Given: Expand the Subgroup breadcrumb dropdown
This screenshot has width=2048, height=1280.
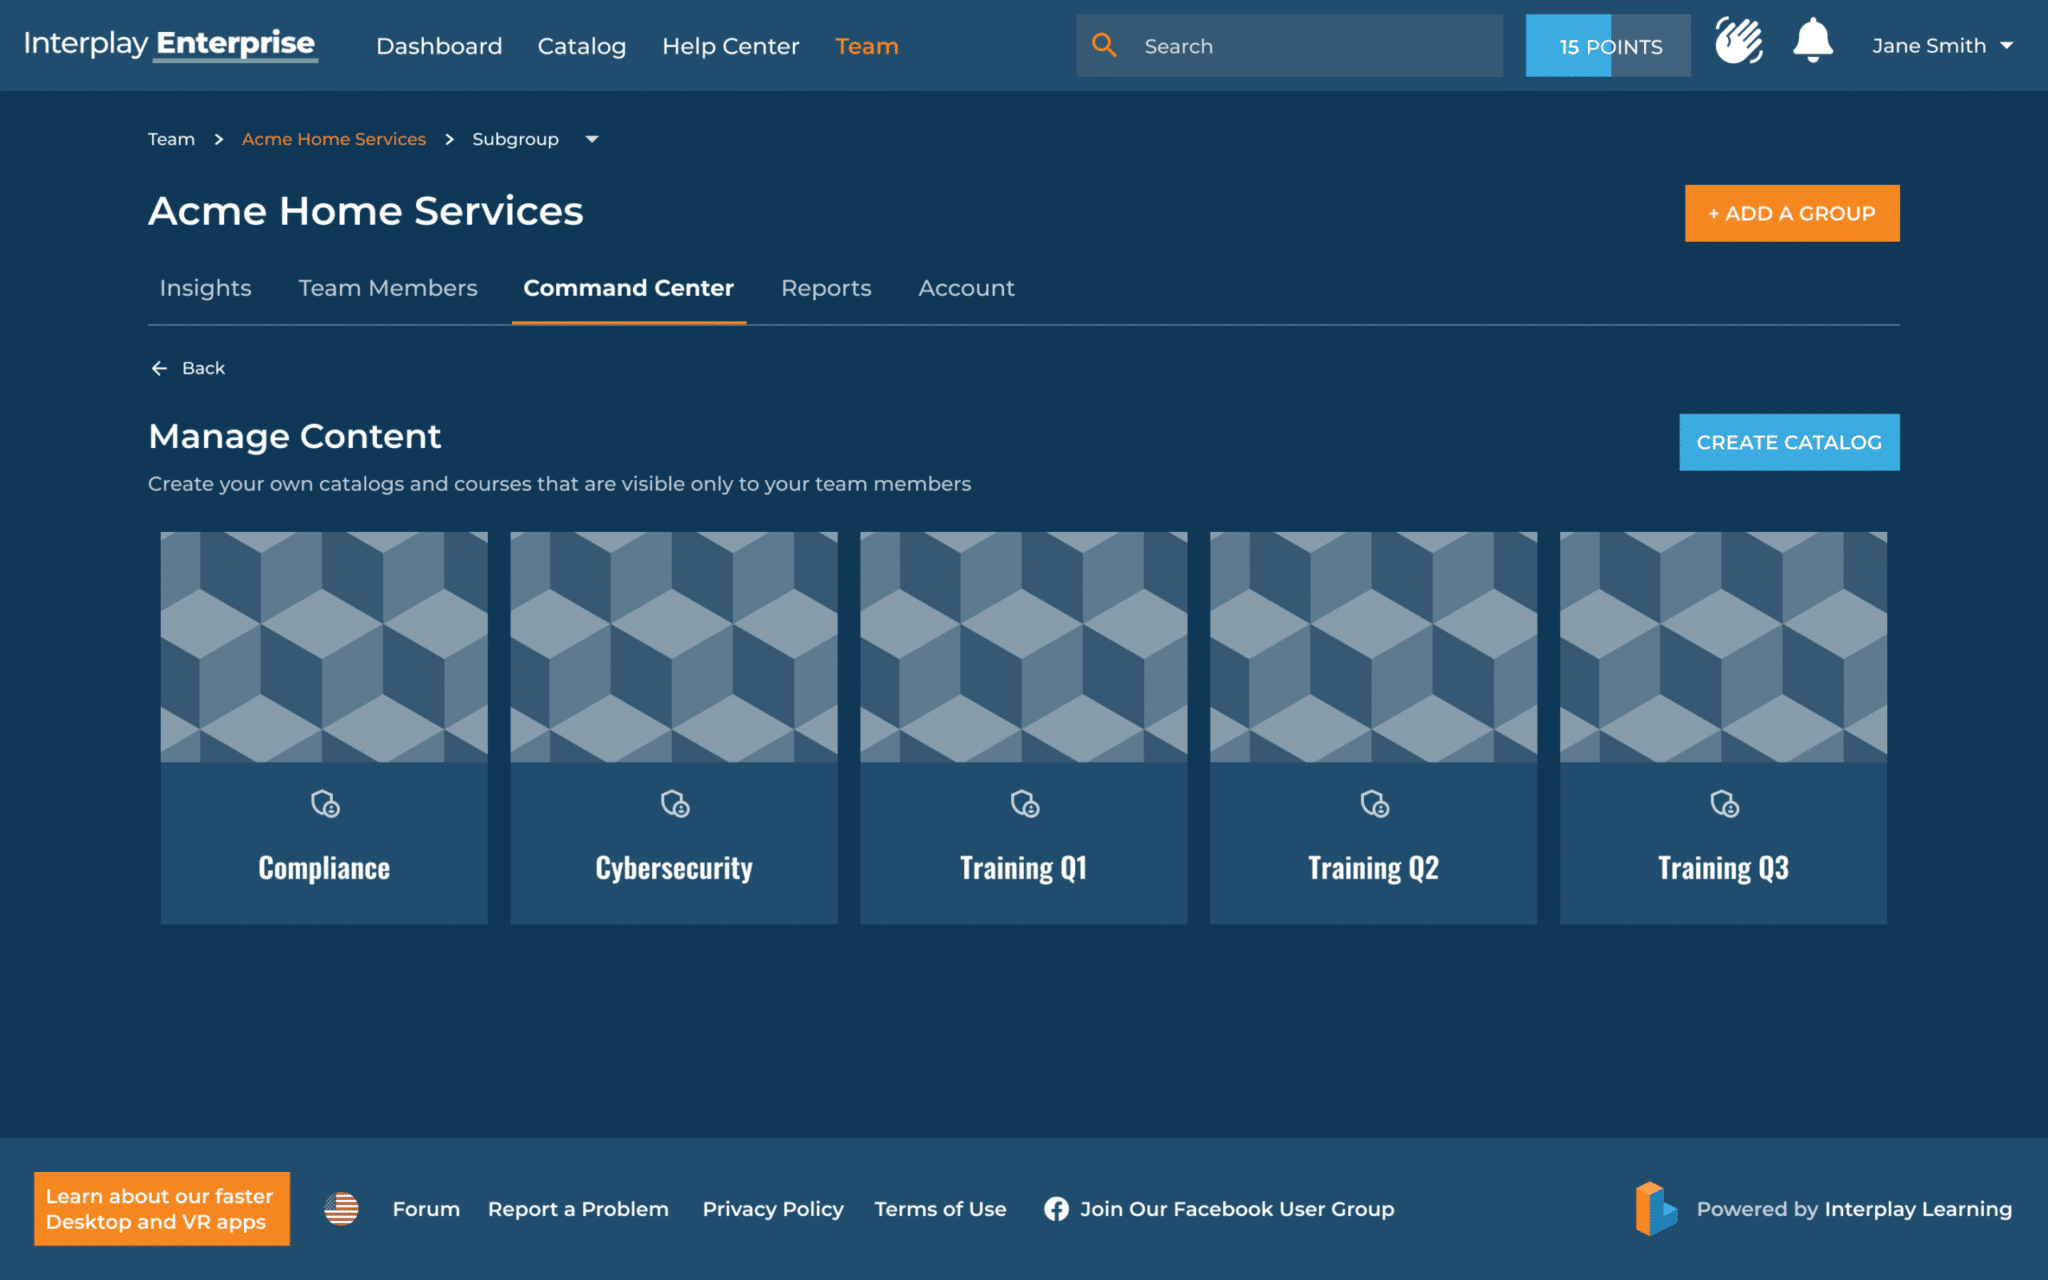Looking at the screenshot, I should (x=592, y=140).
